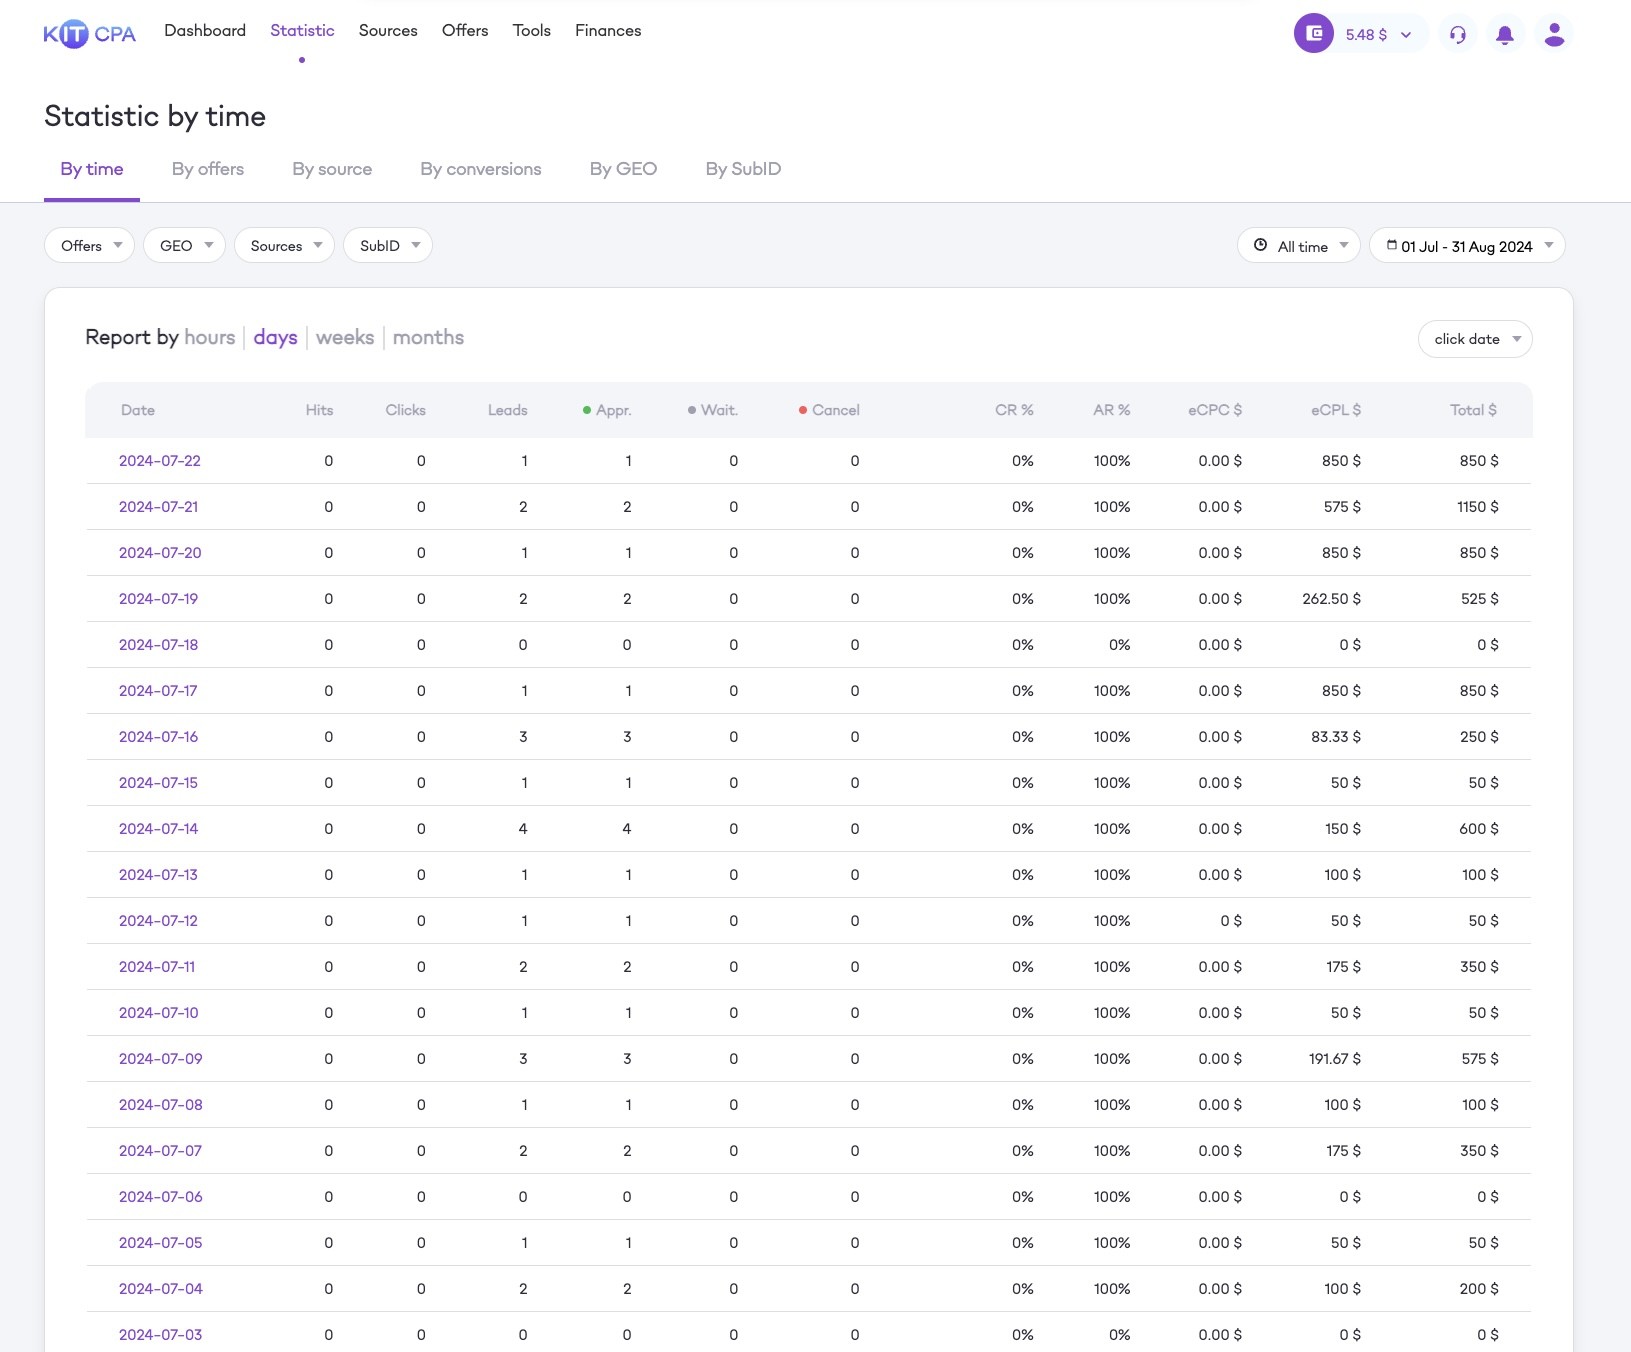The image size is (1631, 1352).
Task: Open the 2024-07-03 date link
Action: coord(161,1335)
